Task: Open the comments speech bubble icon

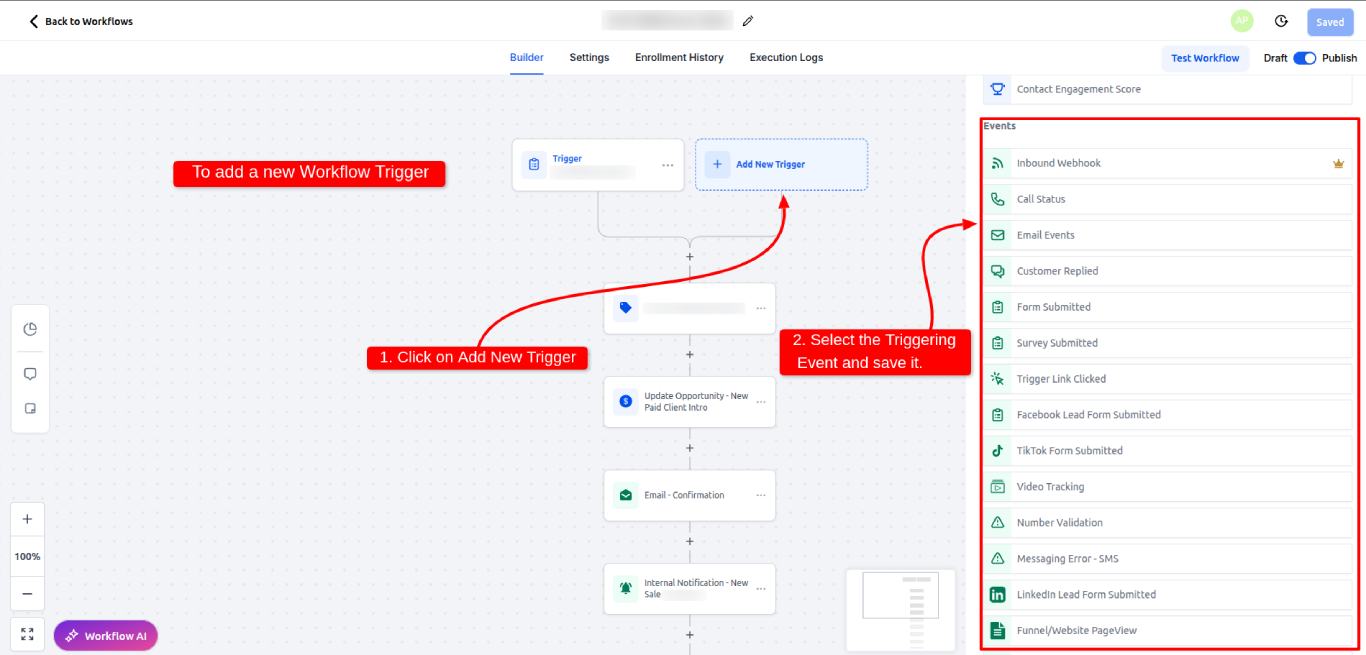Action: [x=30, y=374]
